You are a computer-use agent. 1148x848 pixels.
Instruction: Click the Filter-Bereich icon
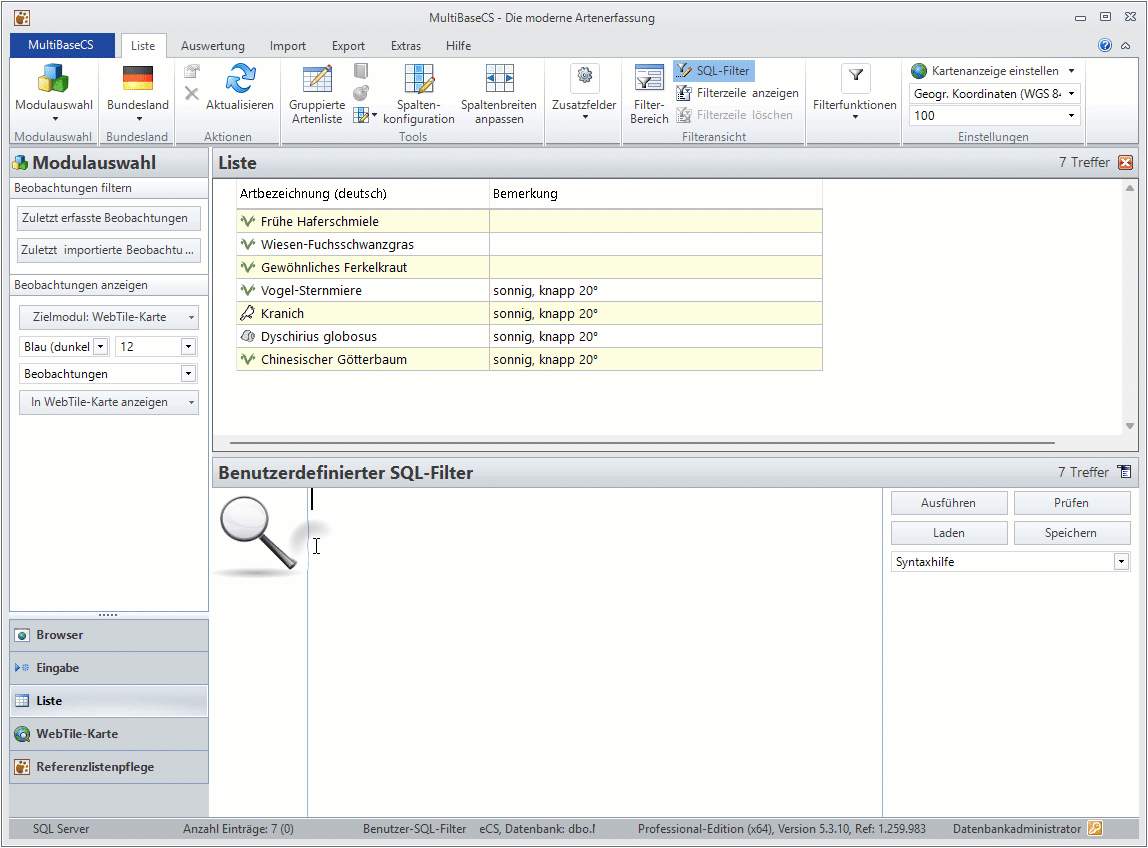pyautogui.click(x=649, y=79)
